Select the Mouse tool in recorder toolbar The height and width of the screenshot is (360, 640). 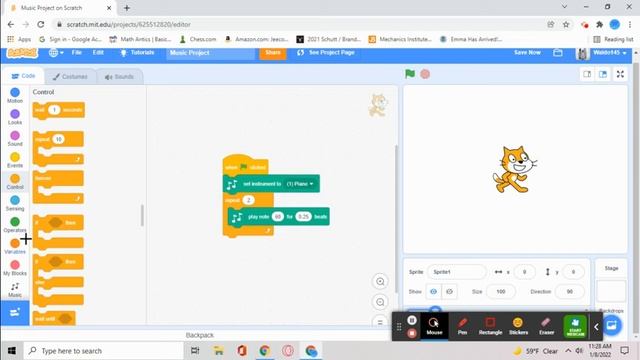(x=434, y=326)
